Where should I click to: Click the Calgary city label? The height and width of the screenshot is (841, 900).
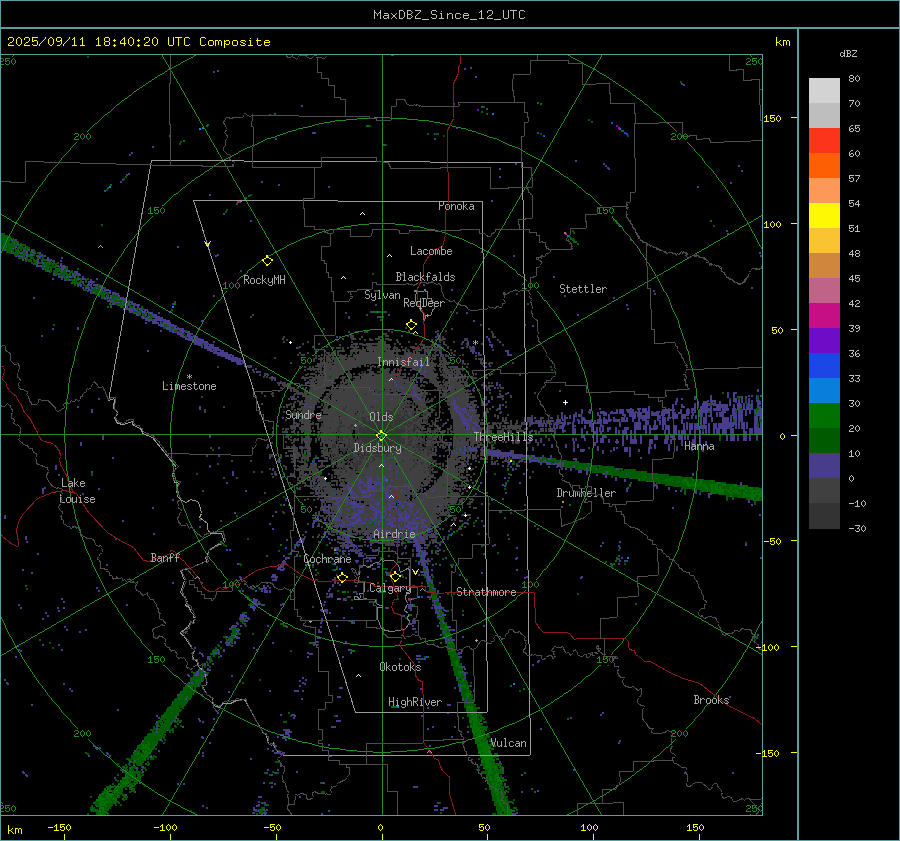tap(390, 588)
